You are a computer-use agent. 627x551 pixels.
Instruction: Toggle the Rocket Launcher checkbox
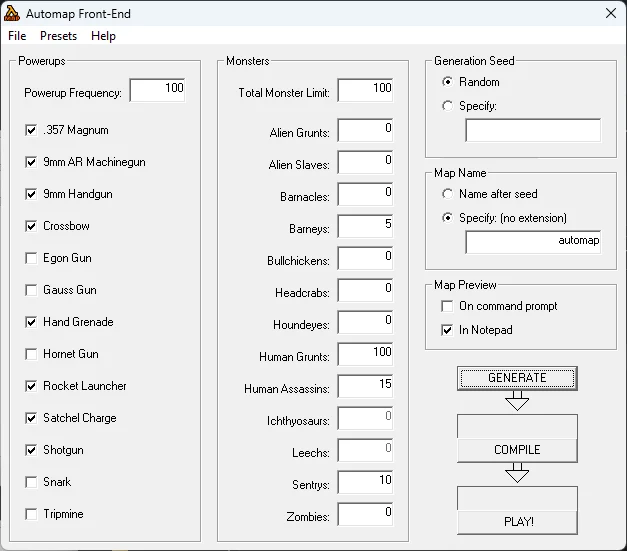[x=31, y=386]
